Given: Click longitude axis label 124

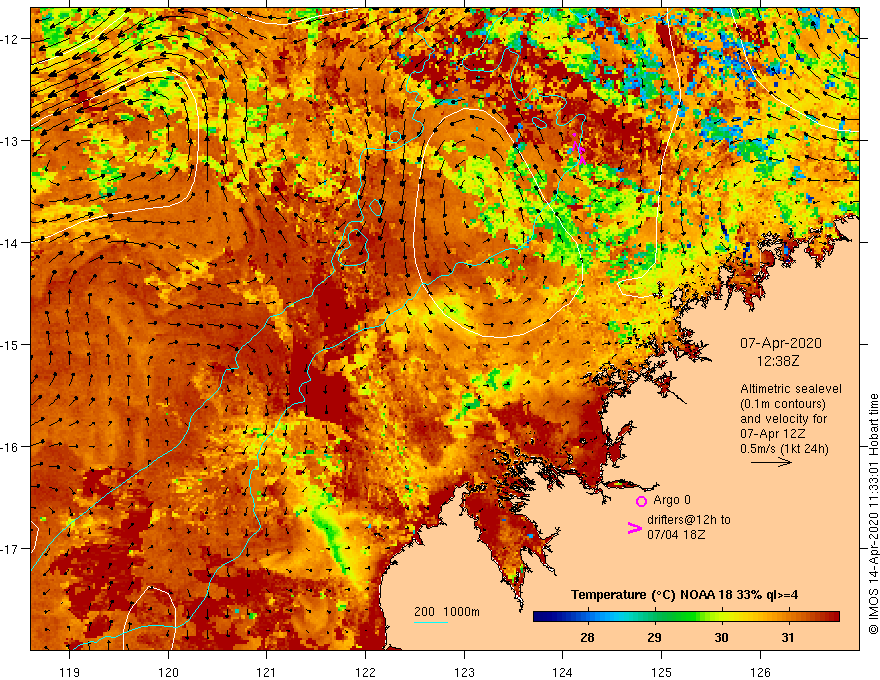Looking at the screenshot, I should click(563, 672).
